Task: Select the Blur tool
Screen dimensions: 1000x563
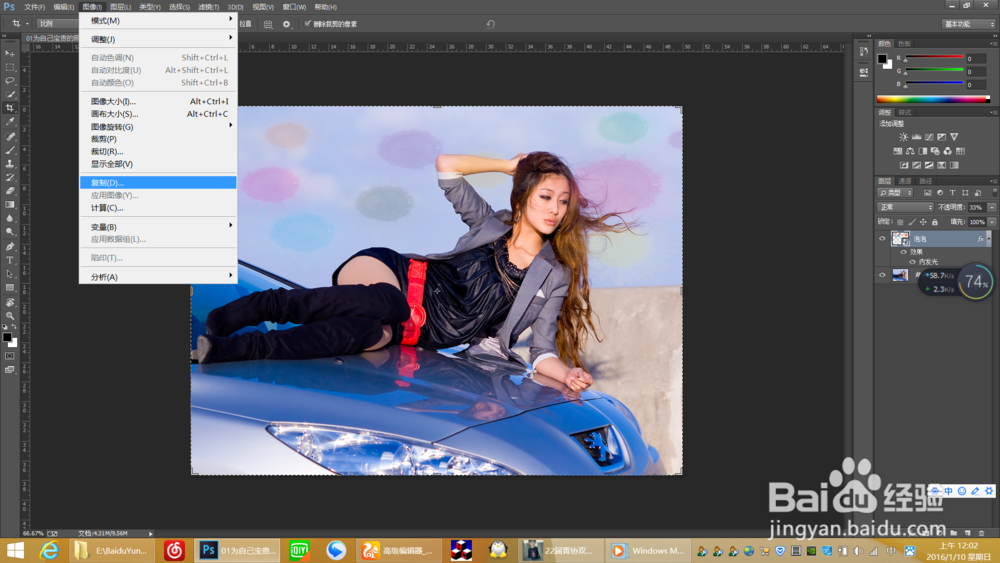Action: coord(10,218)
